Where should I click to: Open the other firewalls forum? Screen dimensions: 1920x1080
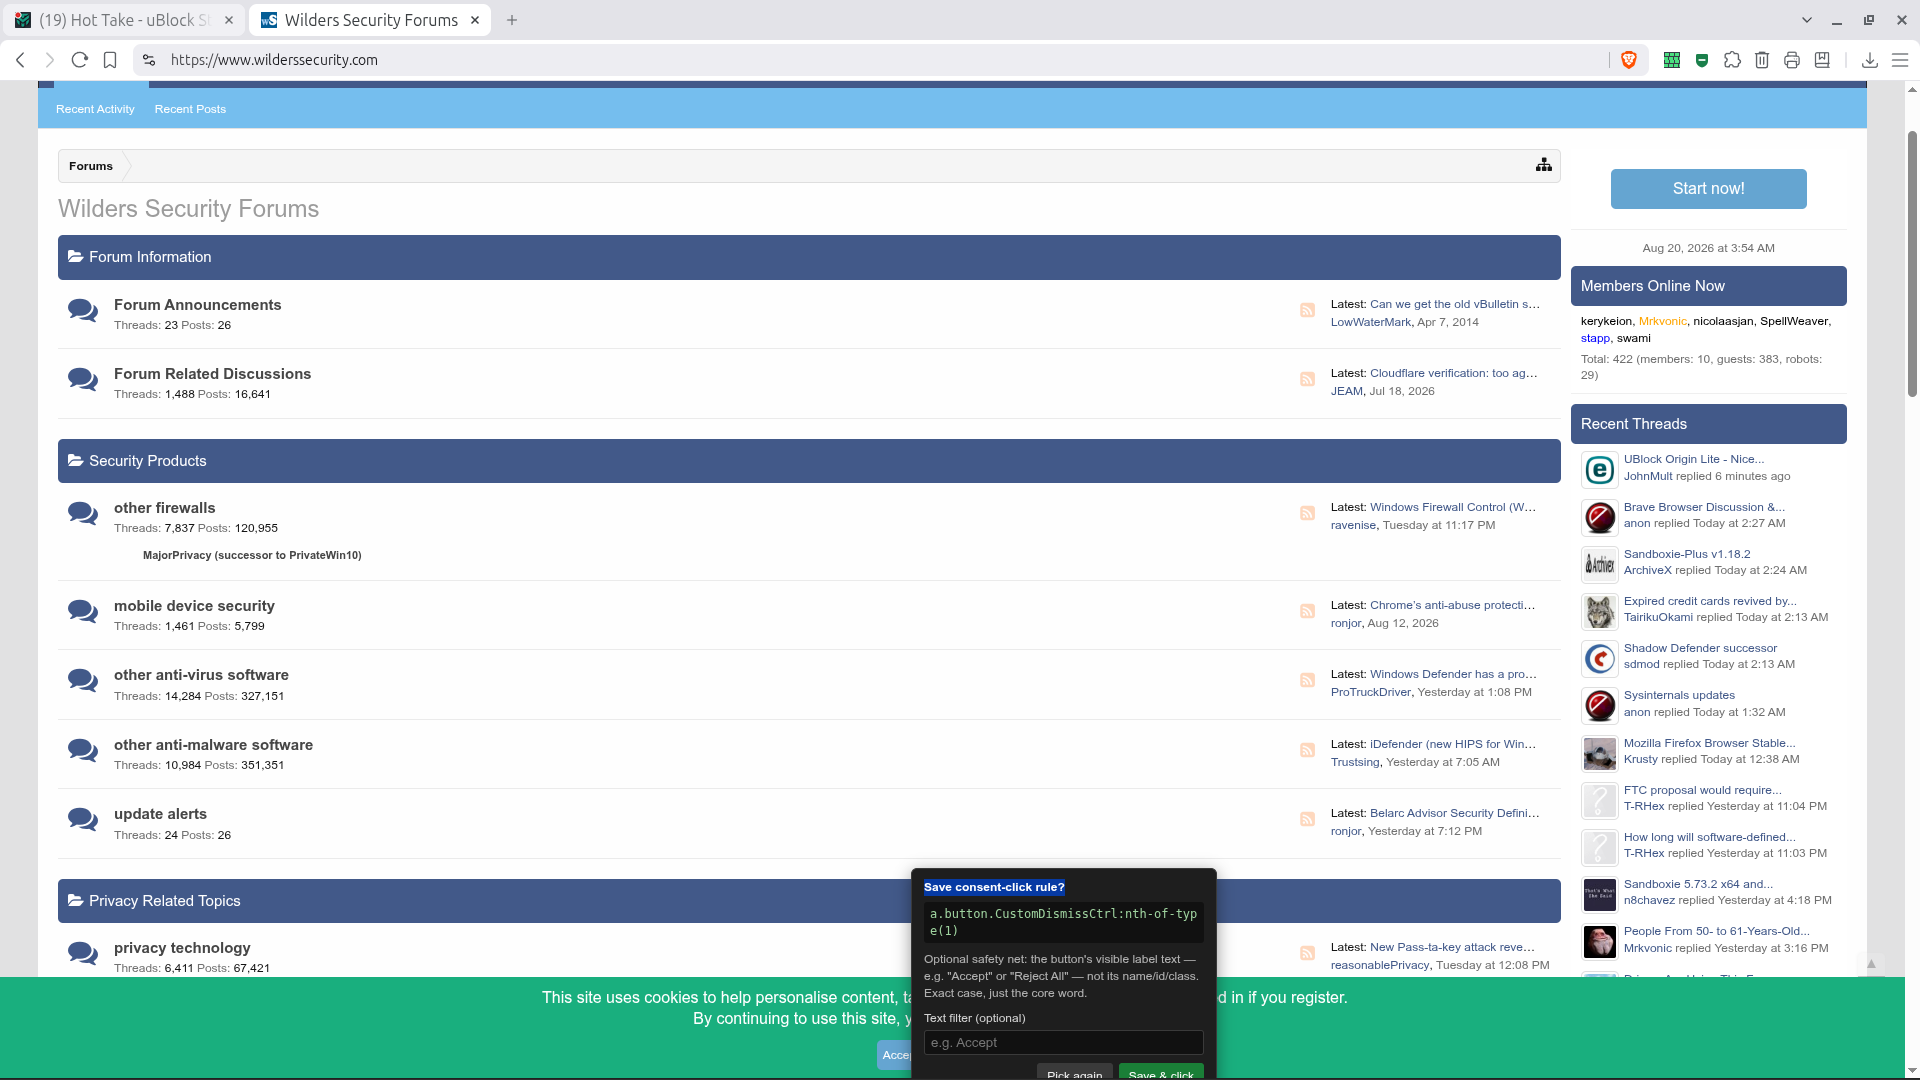(x=165, y=508)
